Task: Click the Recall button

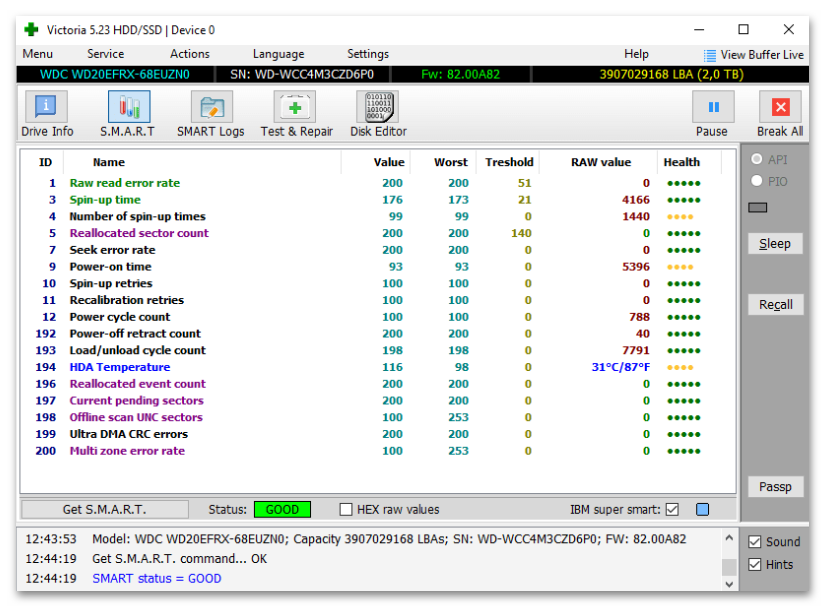Action: click(776, 305)
